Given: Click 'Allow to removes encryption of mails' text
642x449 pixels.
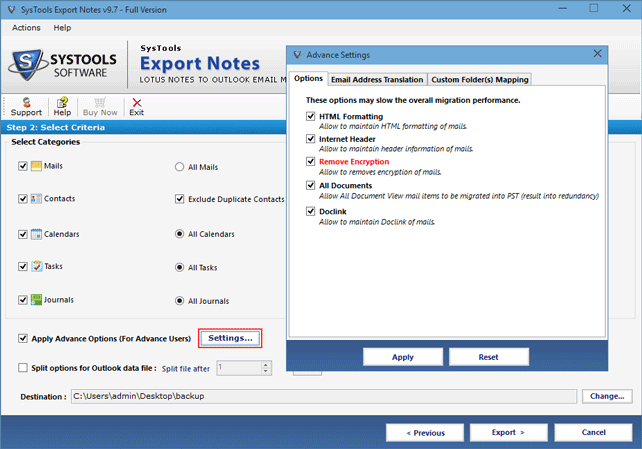Looking at the screenshot, I should pyautogui.click(x=380, y=172).
